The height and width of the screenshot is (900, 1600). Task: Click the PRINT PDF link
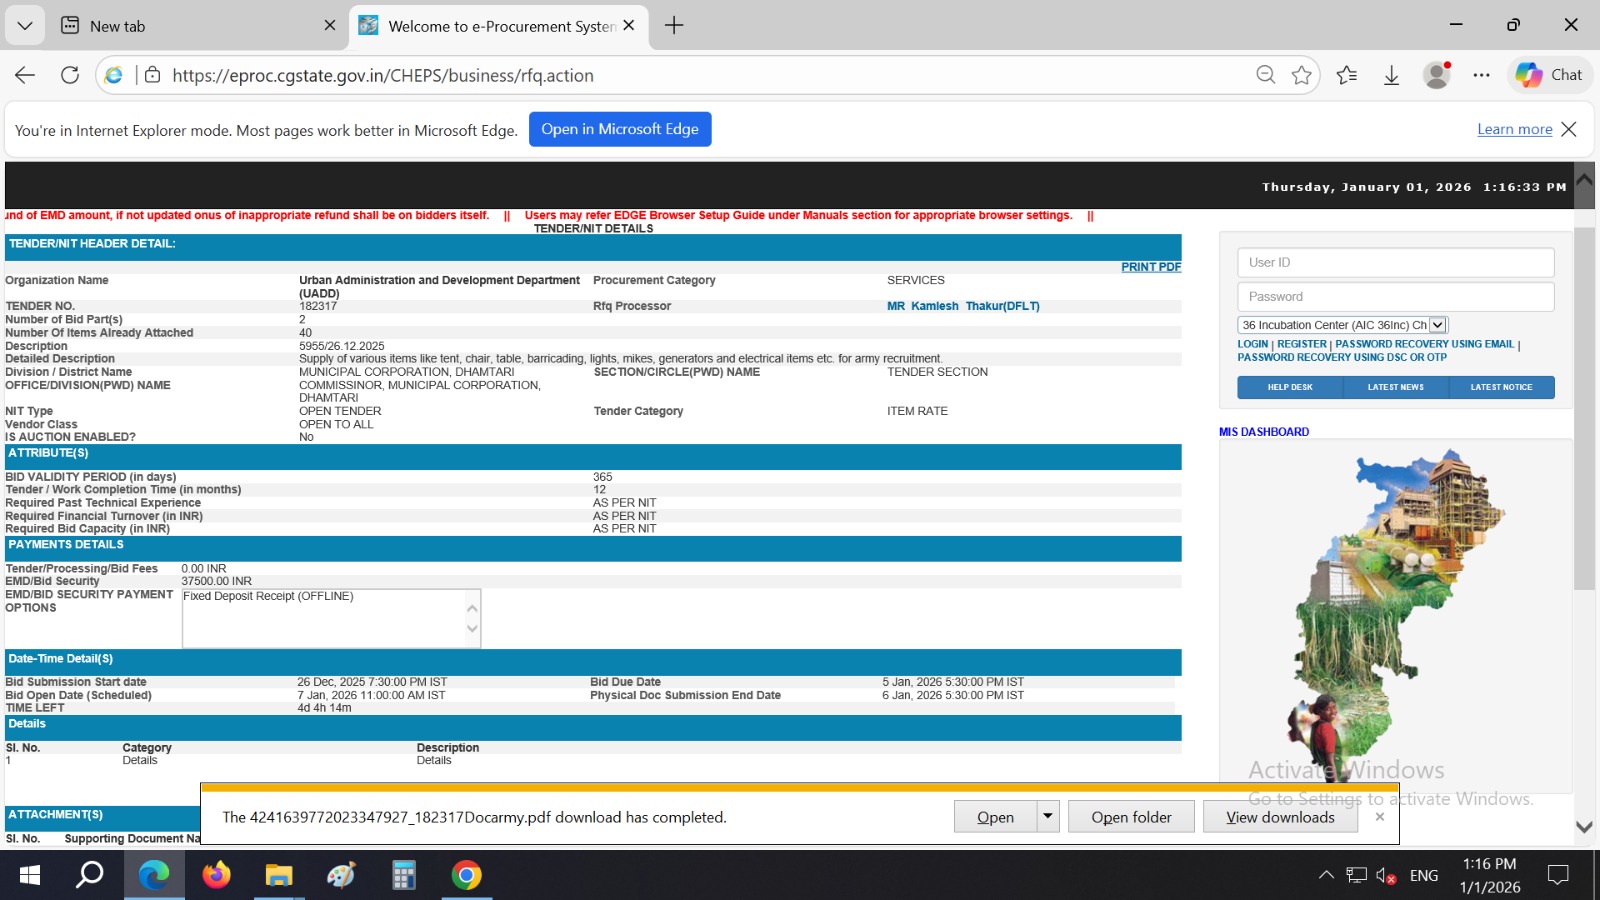tap(1150, 267)
